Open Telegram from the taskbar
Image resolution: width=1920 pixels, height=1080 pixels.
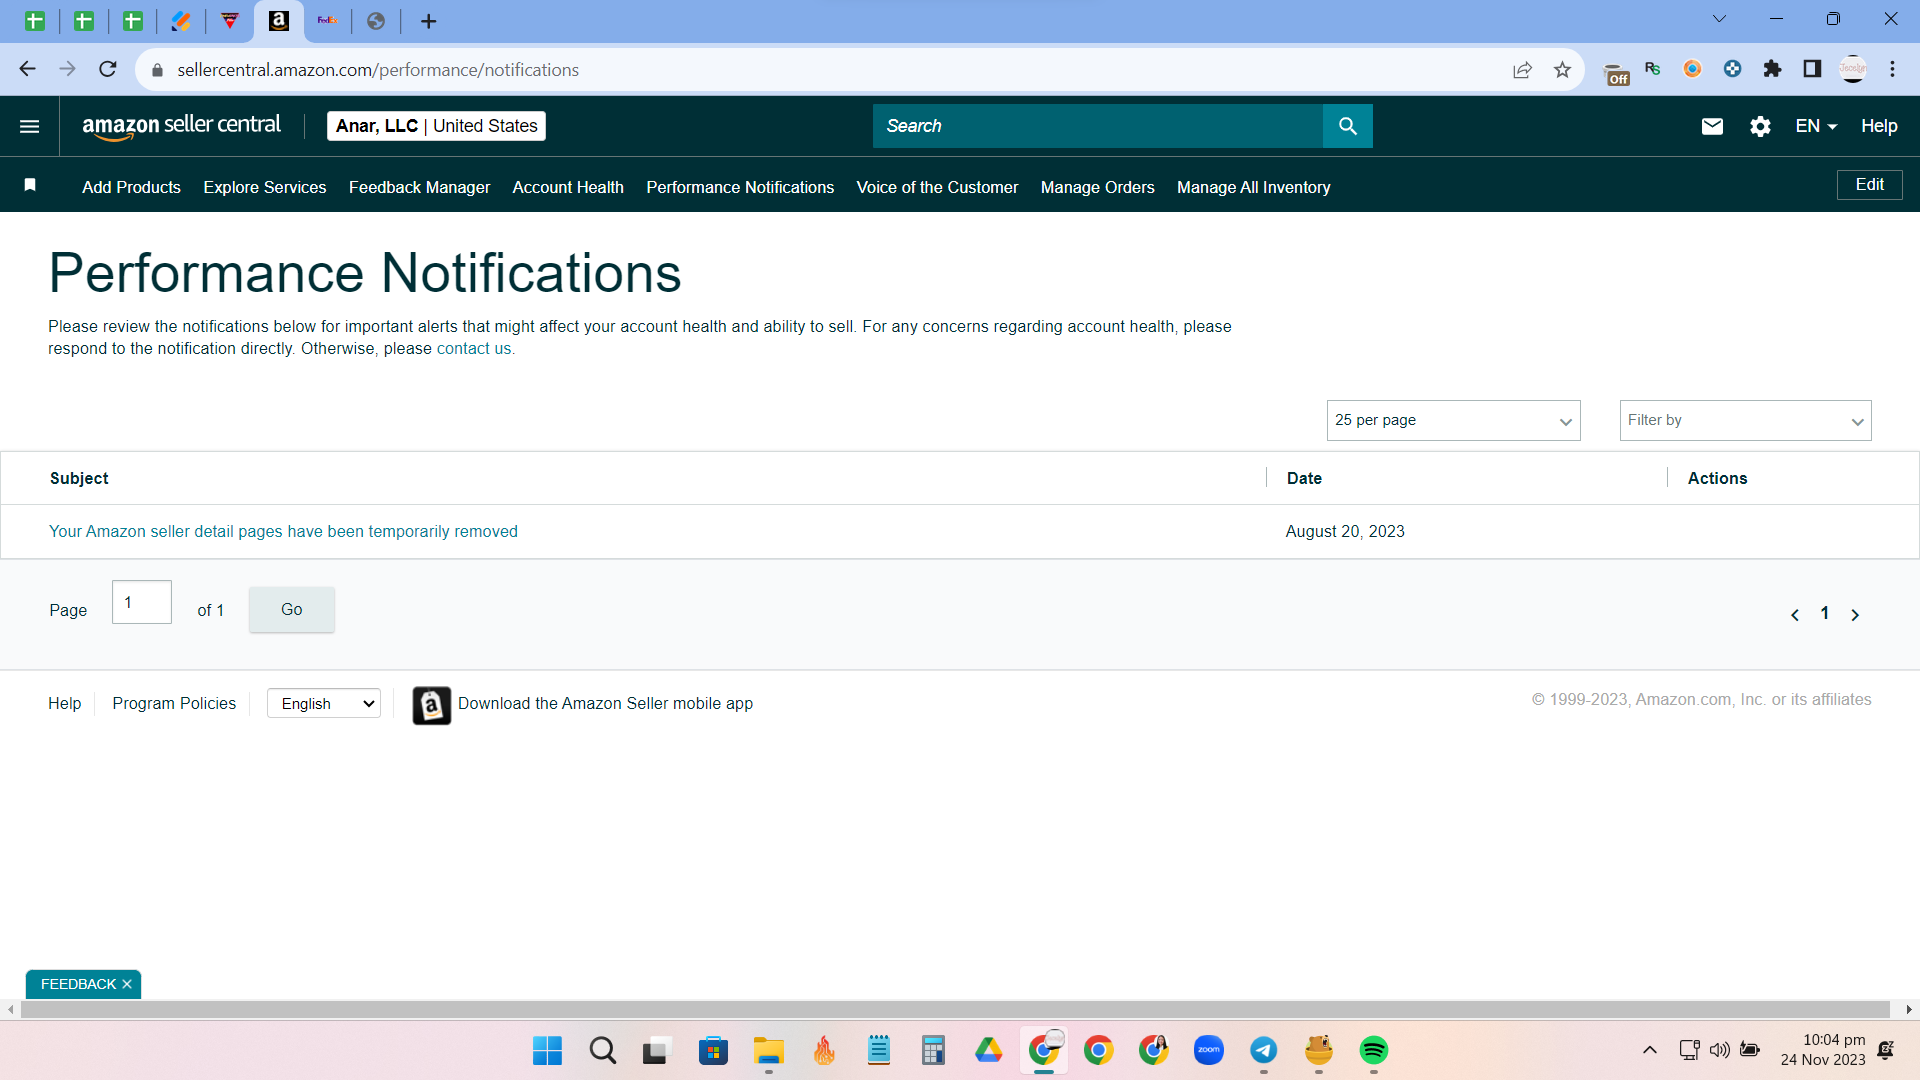point(1264,1050)
